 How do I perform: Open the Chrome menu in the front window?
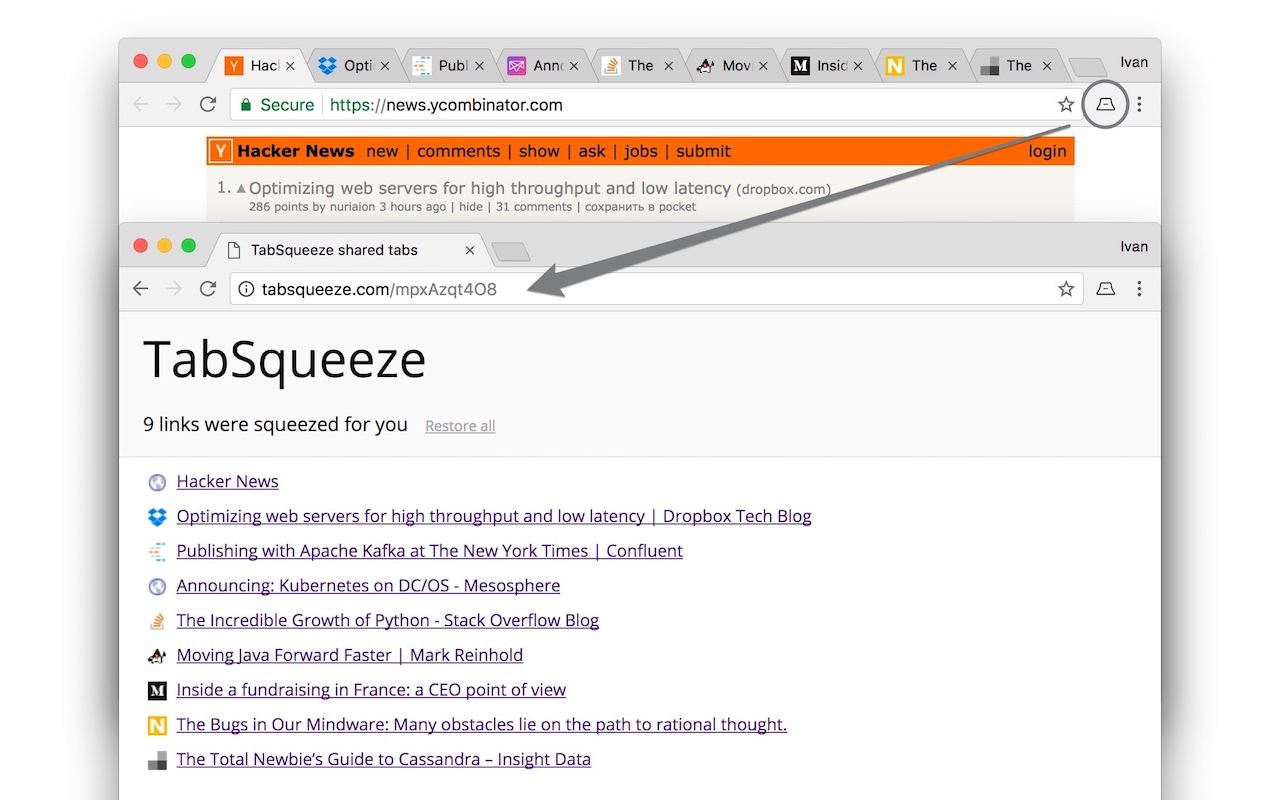1139,289
